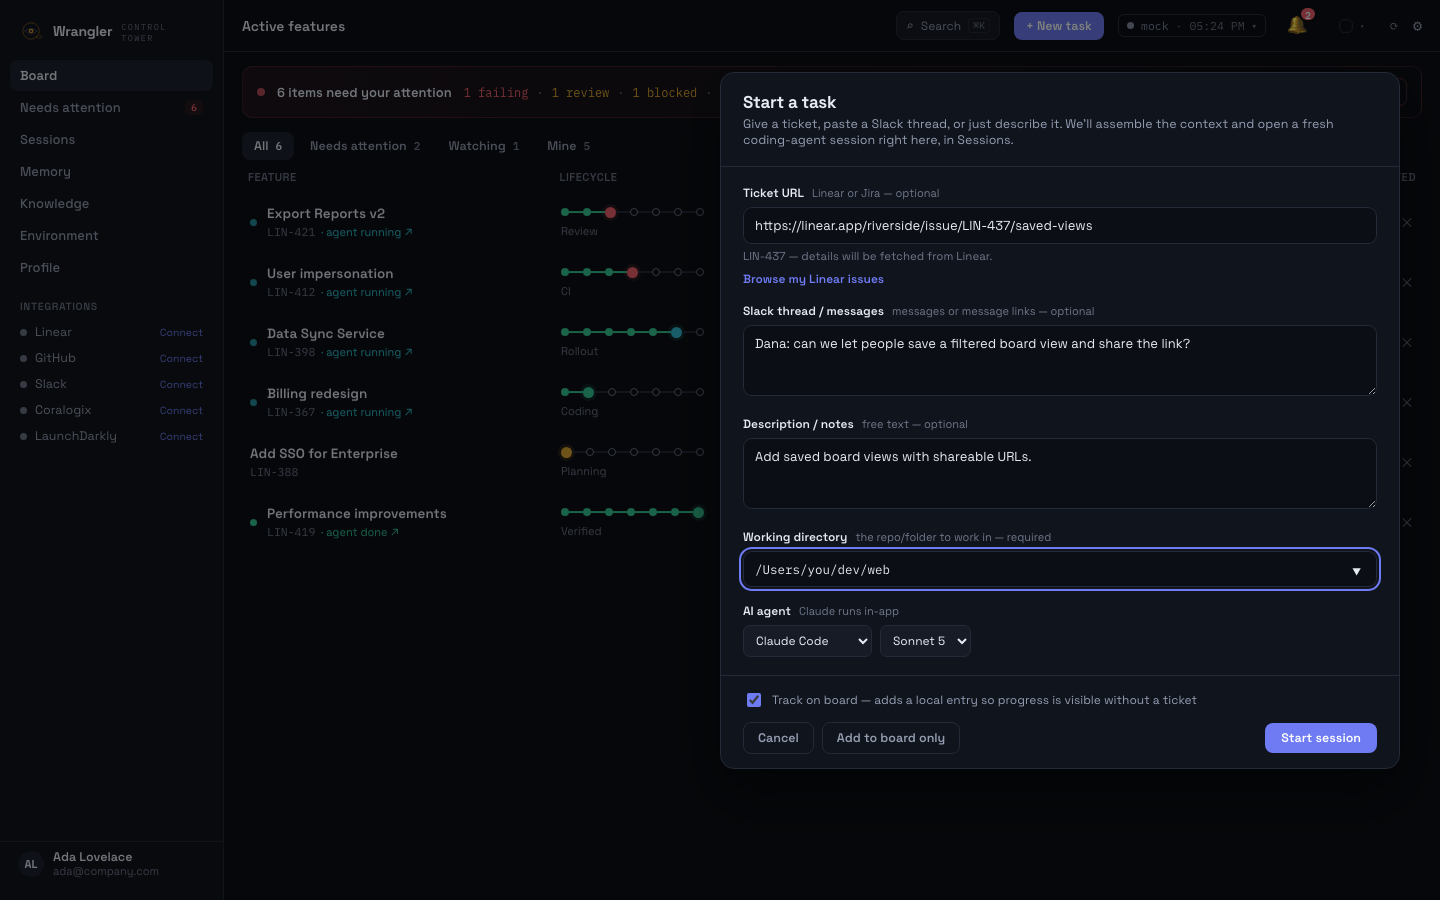Click the Coding stage dot for Billing redesign
The height and width of the screenshot is (900, 1440).
[588, 392]
